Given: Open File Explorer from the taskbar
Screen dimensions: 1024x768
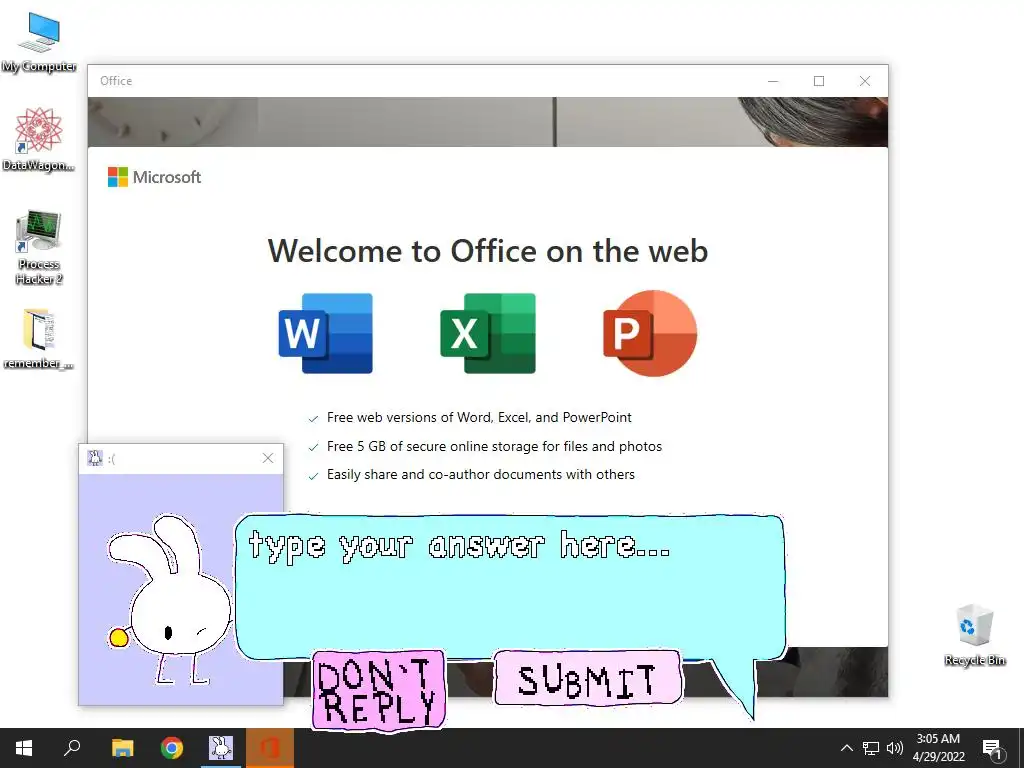Looking at the screenshot, I should 122,748.
